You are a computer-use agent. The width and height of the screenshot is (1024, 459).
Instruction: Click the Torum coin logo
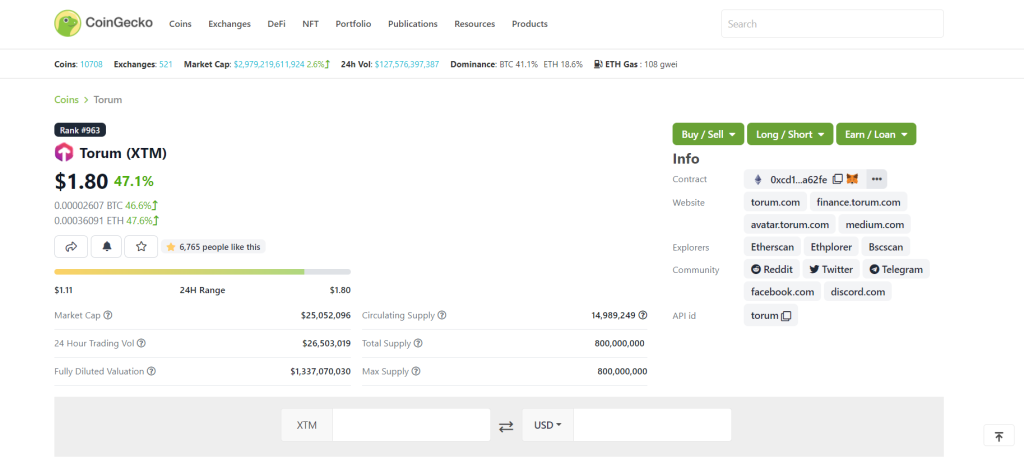[64, 153]
